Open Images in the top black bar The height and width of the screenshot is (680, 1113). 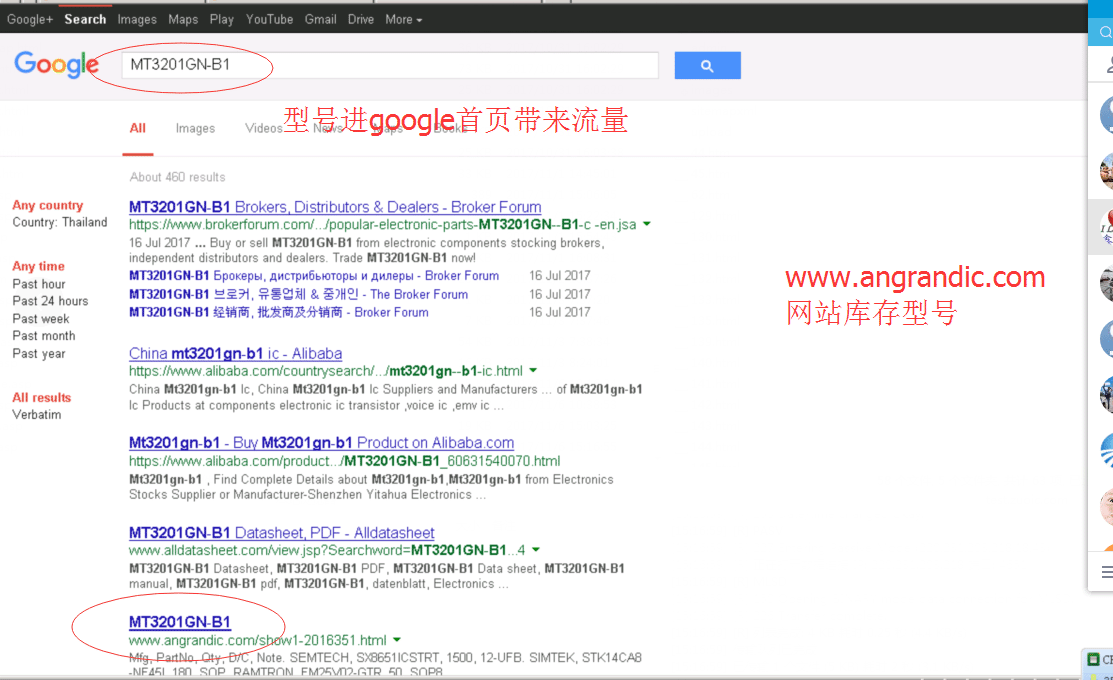coord(137,19)
